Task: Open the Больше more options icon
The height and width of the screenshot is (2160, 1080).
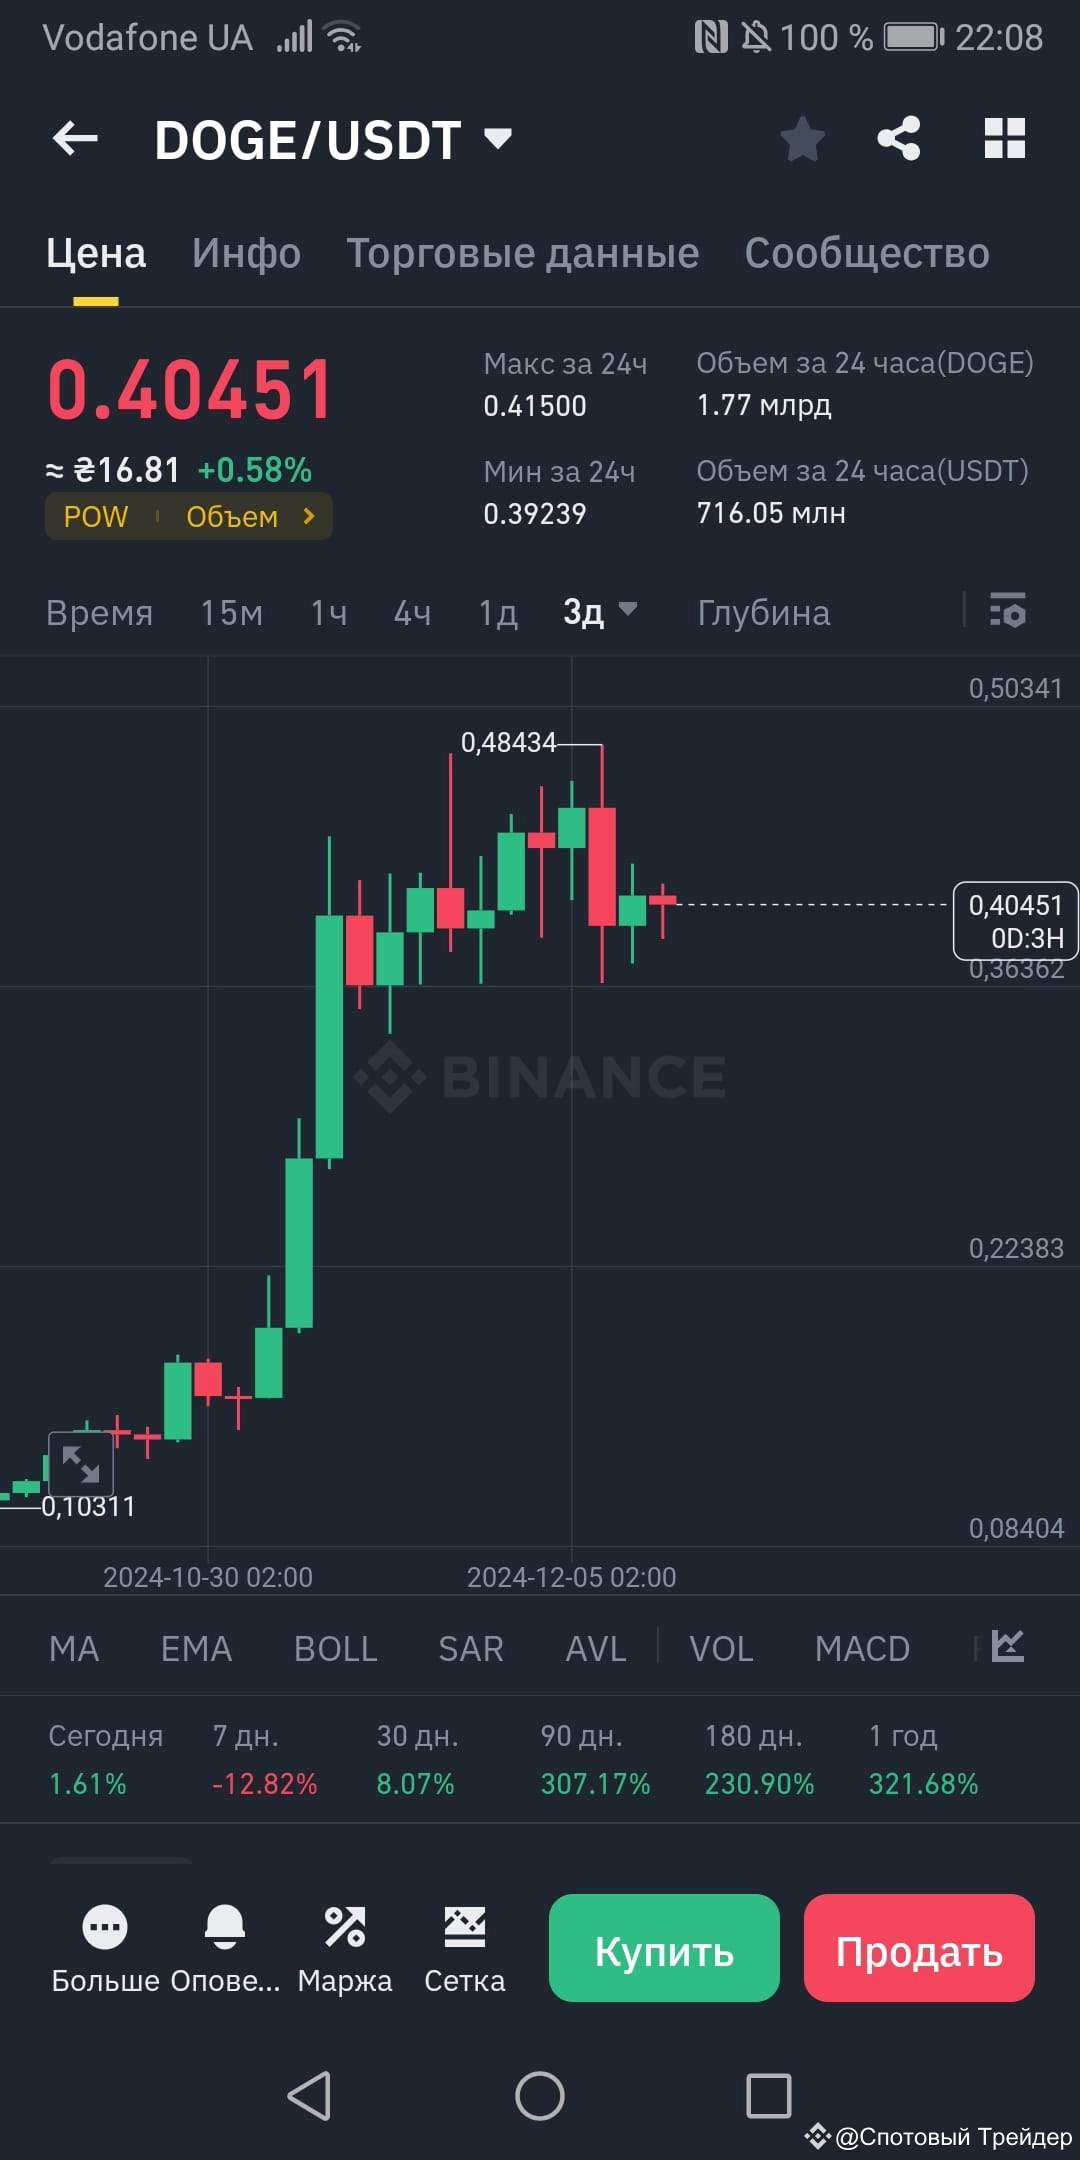Action: (x=105, y=1927)
